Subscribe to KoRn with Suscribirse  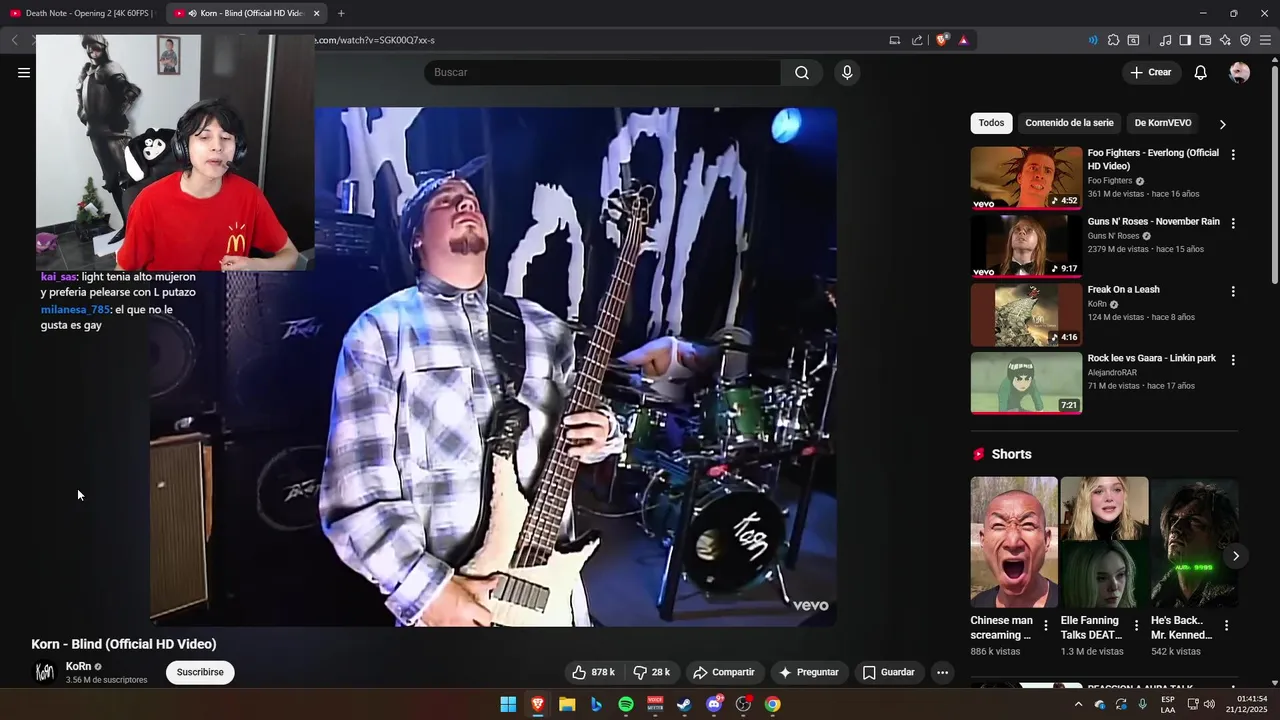pos(200,672)
